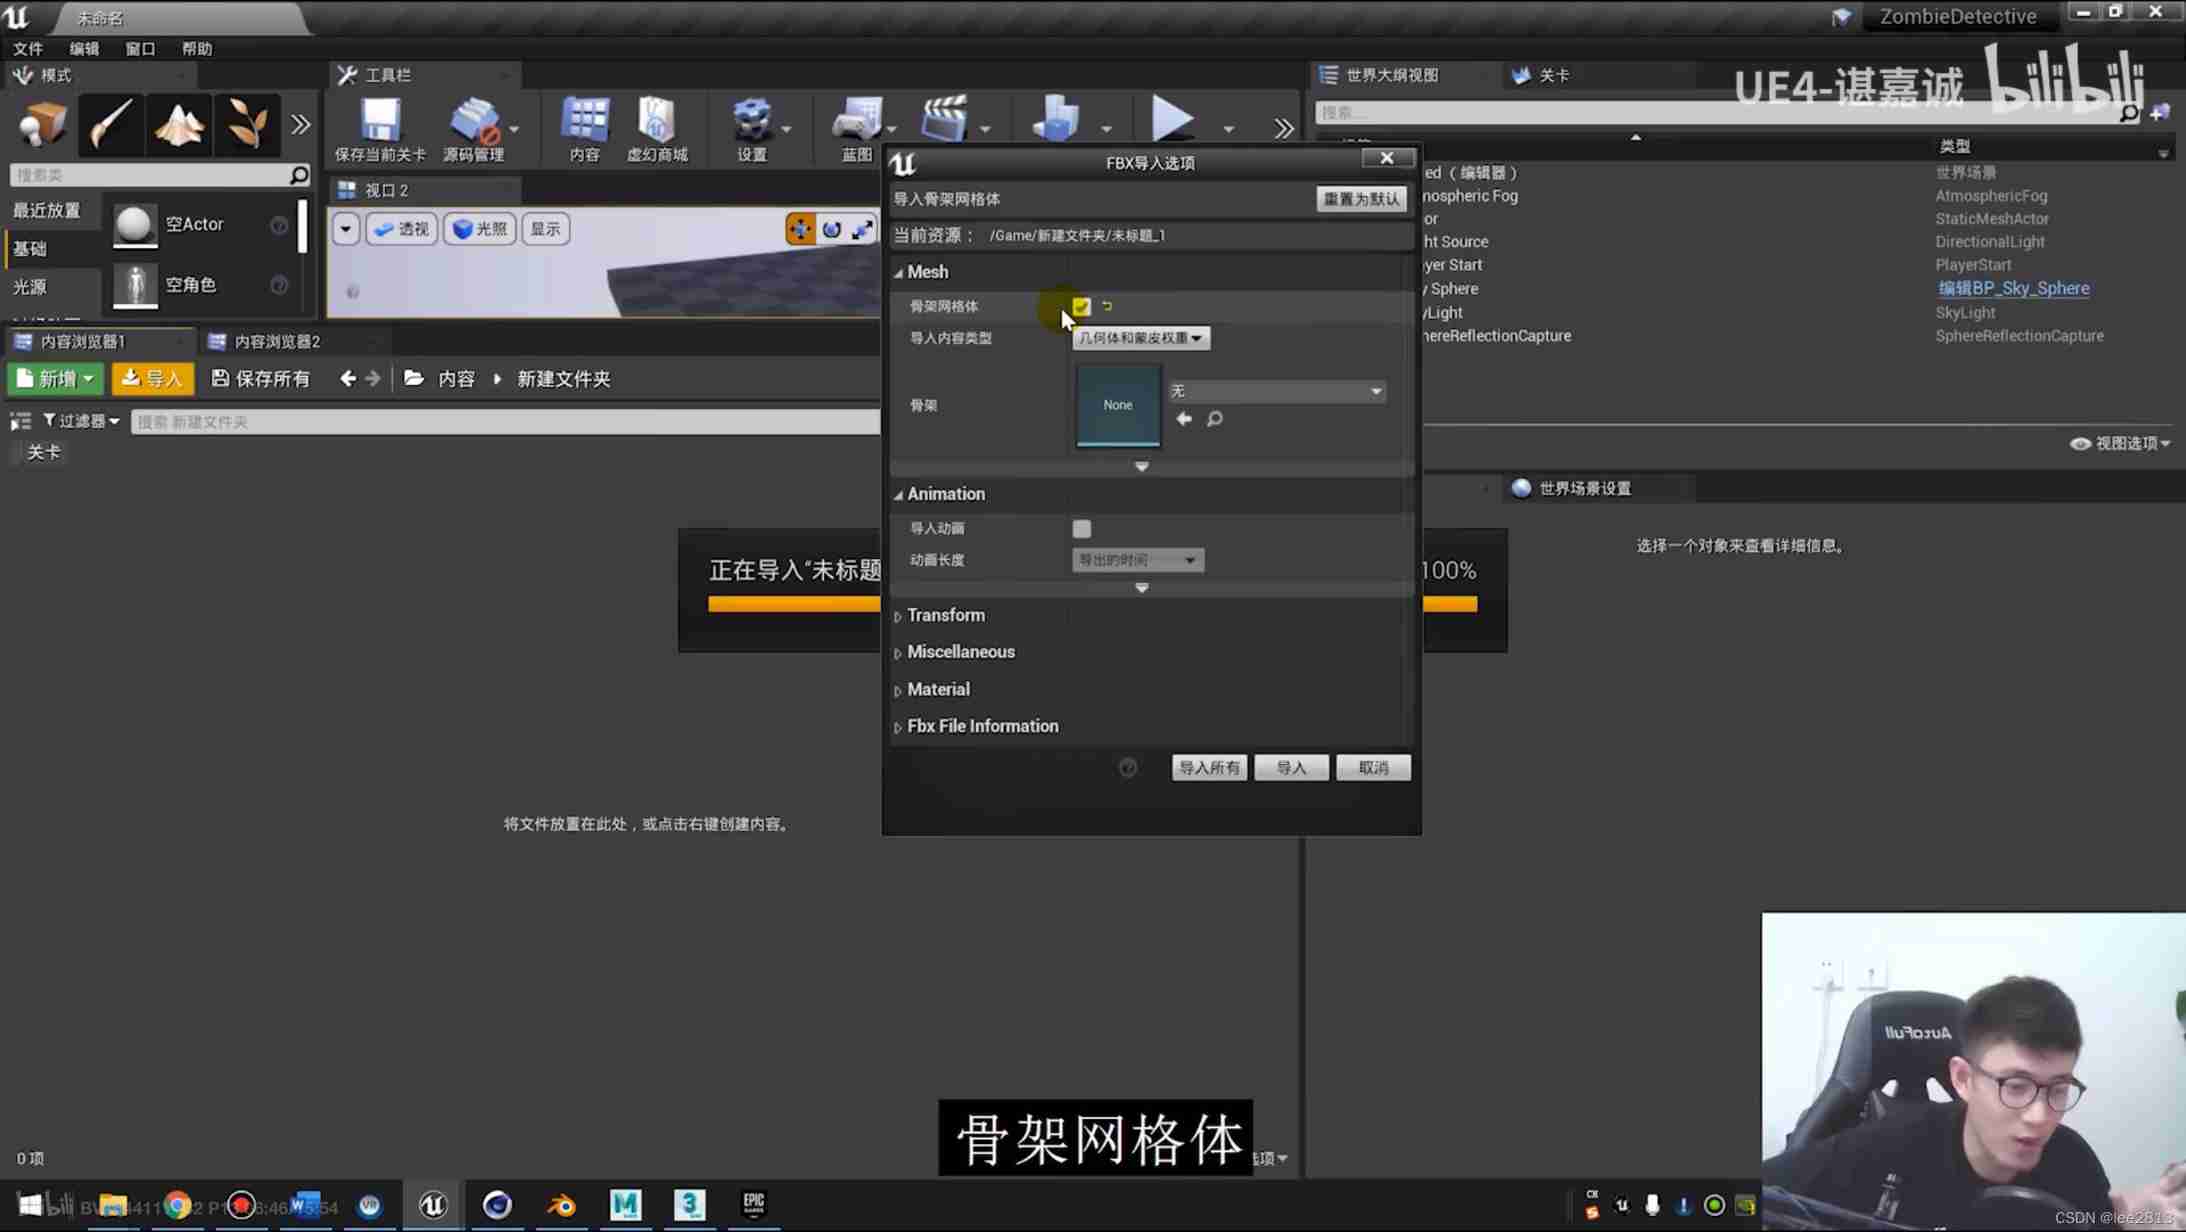Collapse the Mesh section

(898, 272)
